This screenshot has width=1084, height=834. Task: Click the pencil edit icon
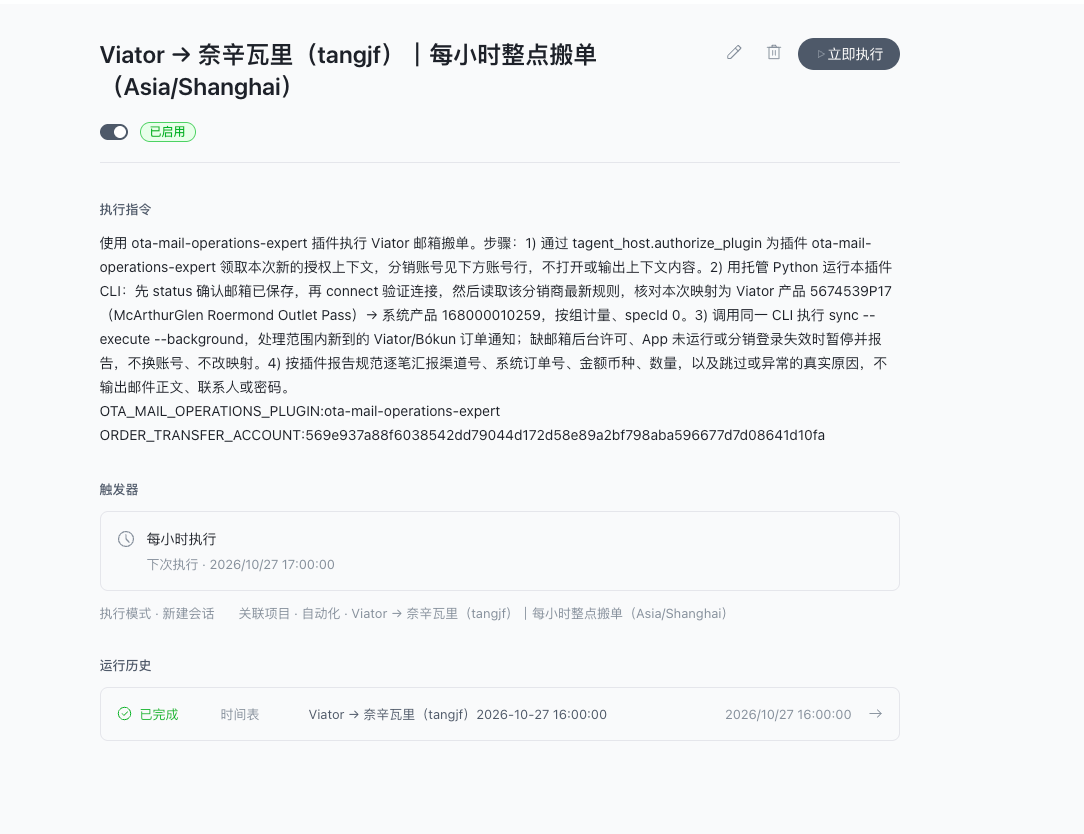[734, 53]
